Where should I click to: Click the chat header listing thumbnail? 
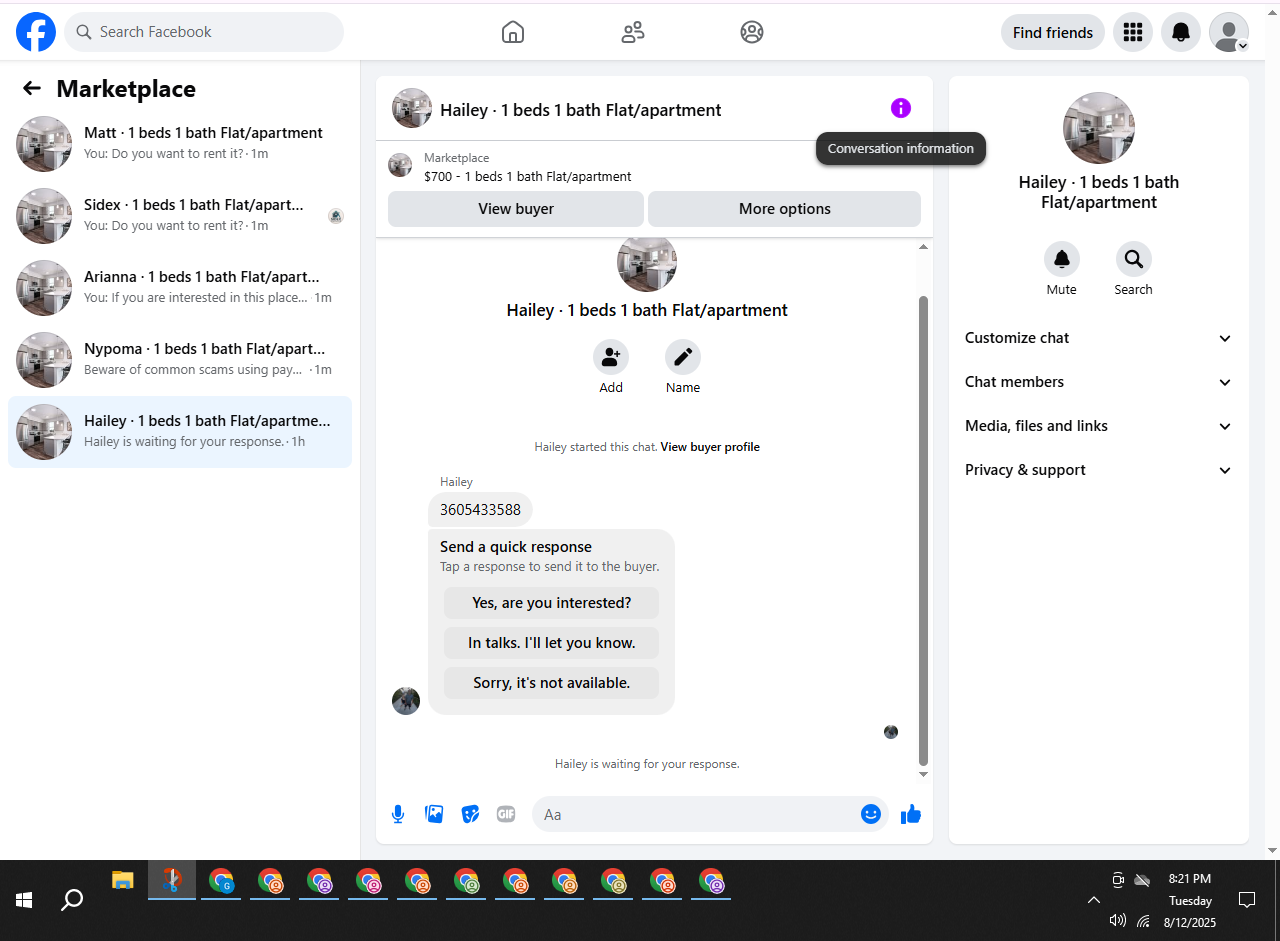tap(412, 108)
